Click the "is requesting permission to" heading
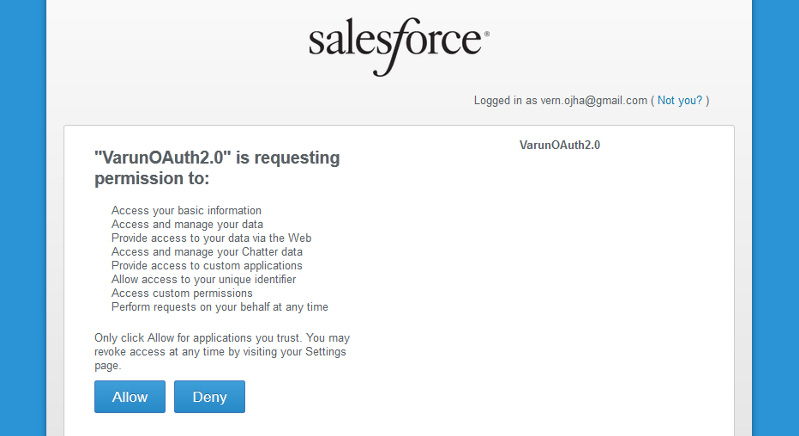 coord(217,168)
